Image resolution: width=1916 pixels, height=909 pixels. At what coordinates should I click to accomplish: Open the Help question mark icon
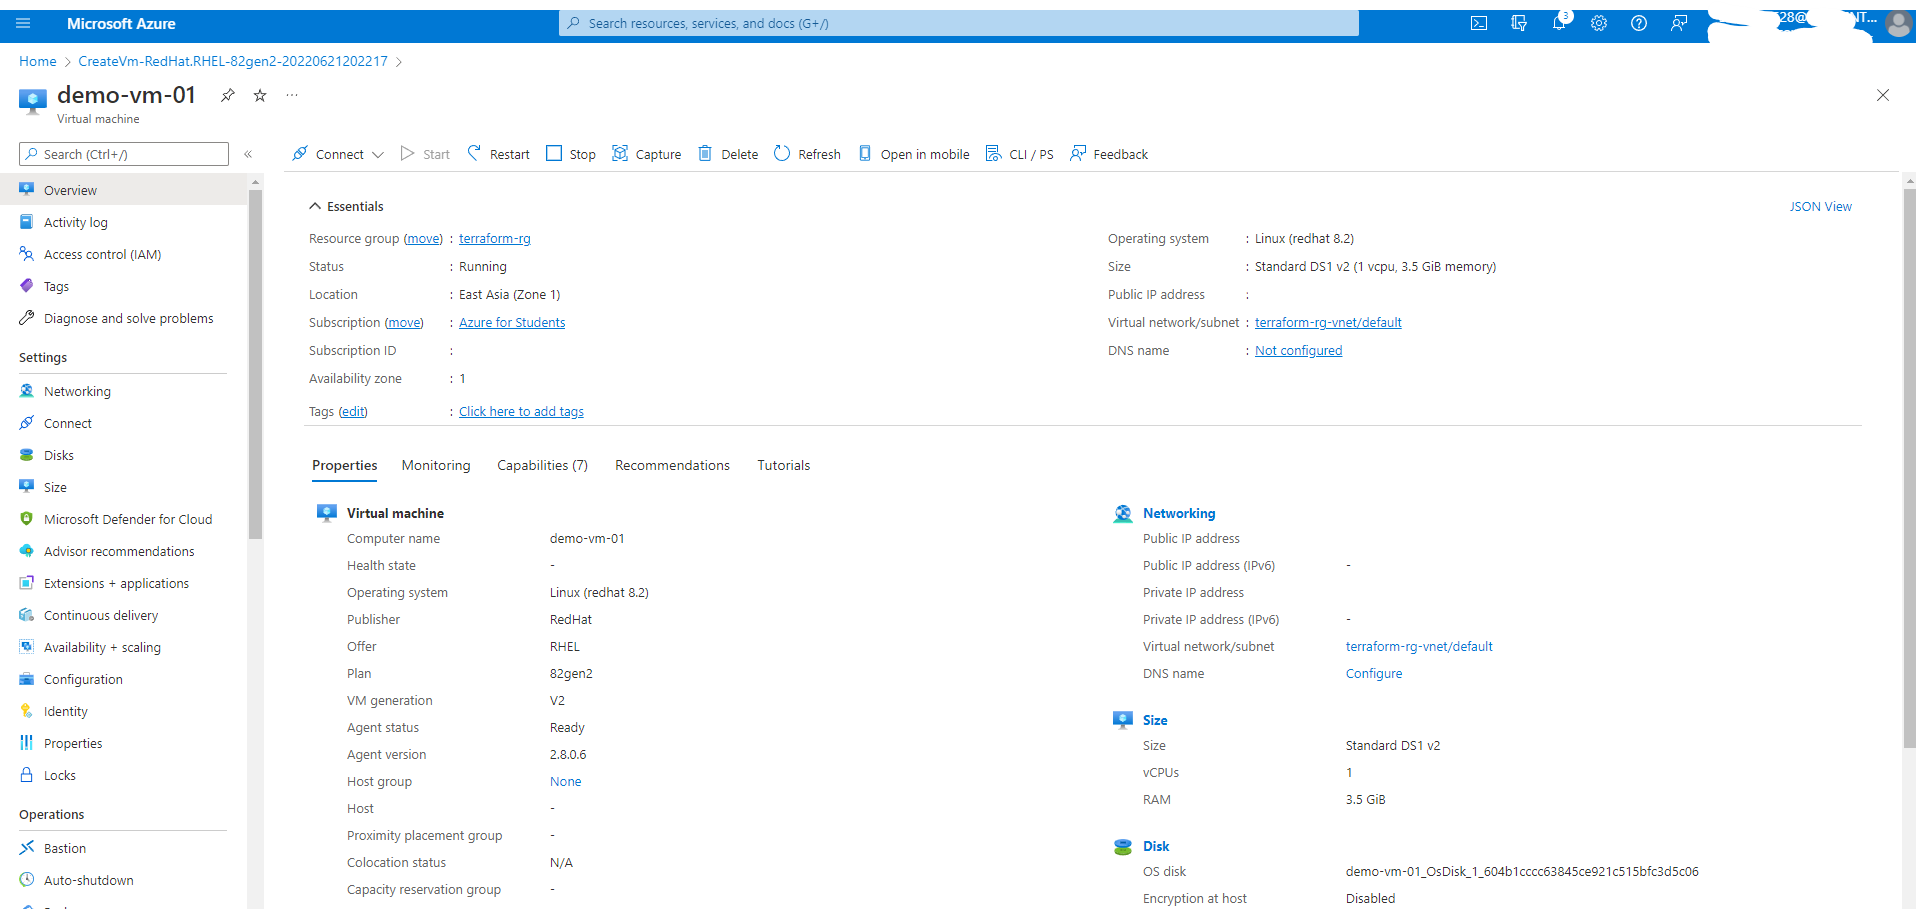[1639, 23]
